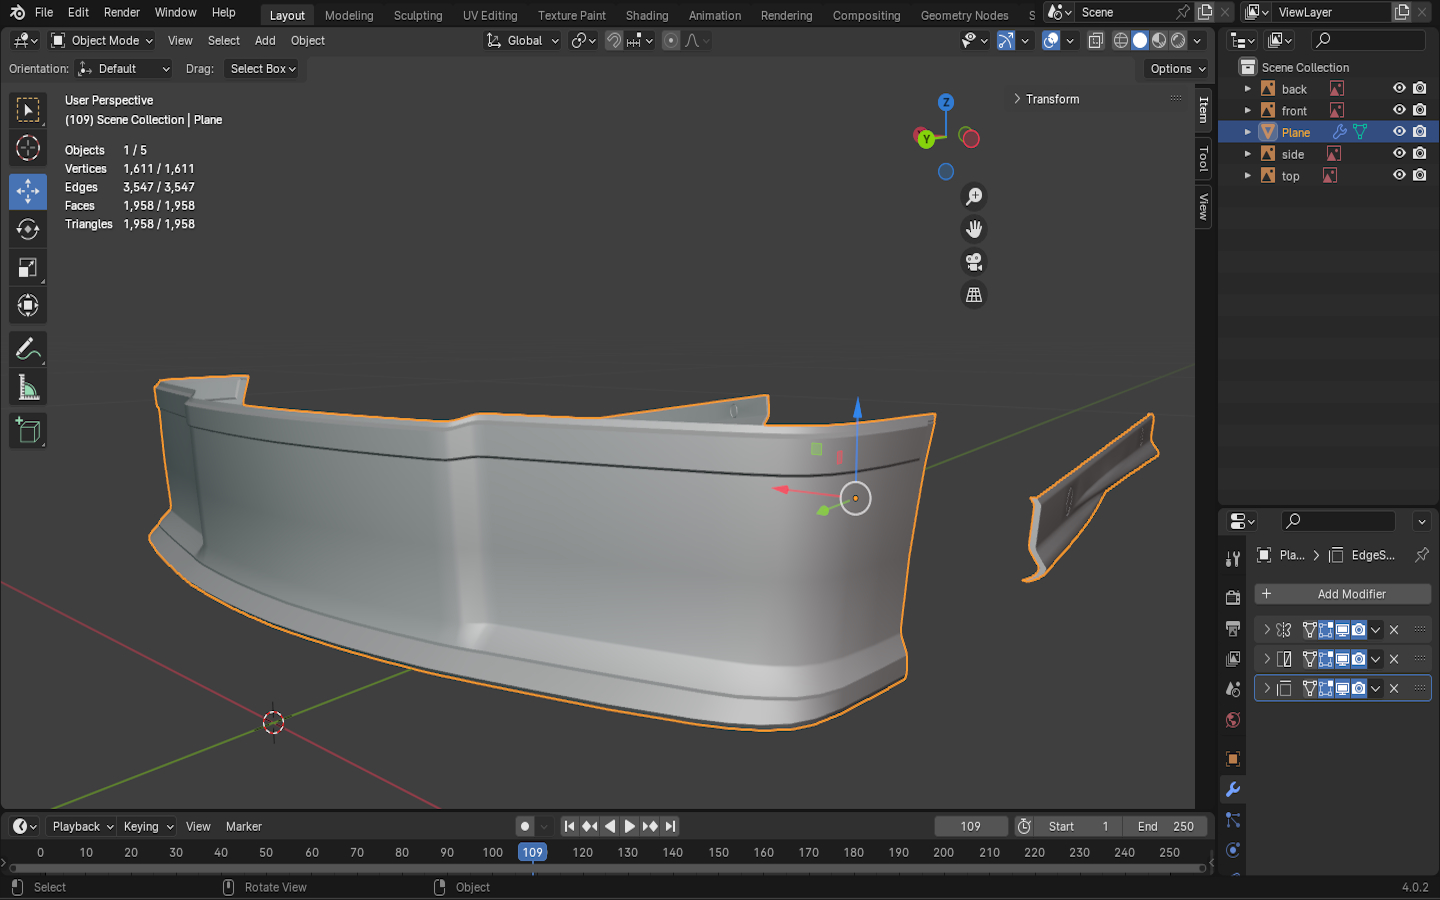The height and width of the screenshot is (900, 1440).
Task: Open the Global transform orientation dropdown
Action: point(522,41)
